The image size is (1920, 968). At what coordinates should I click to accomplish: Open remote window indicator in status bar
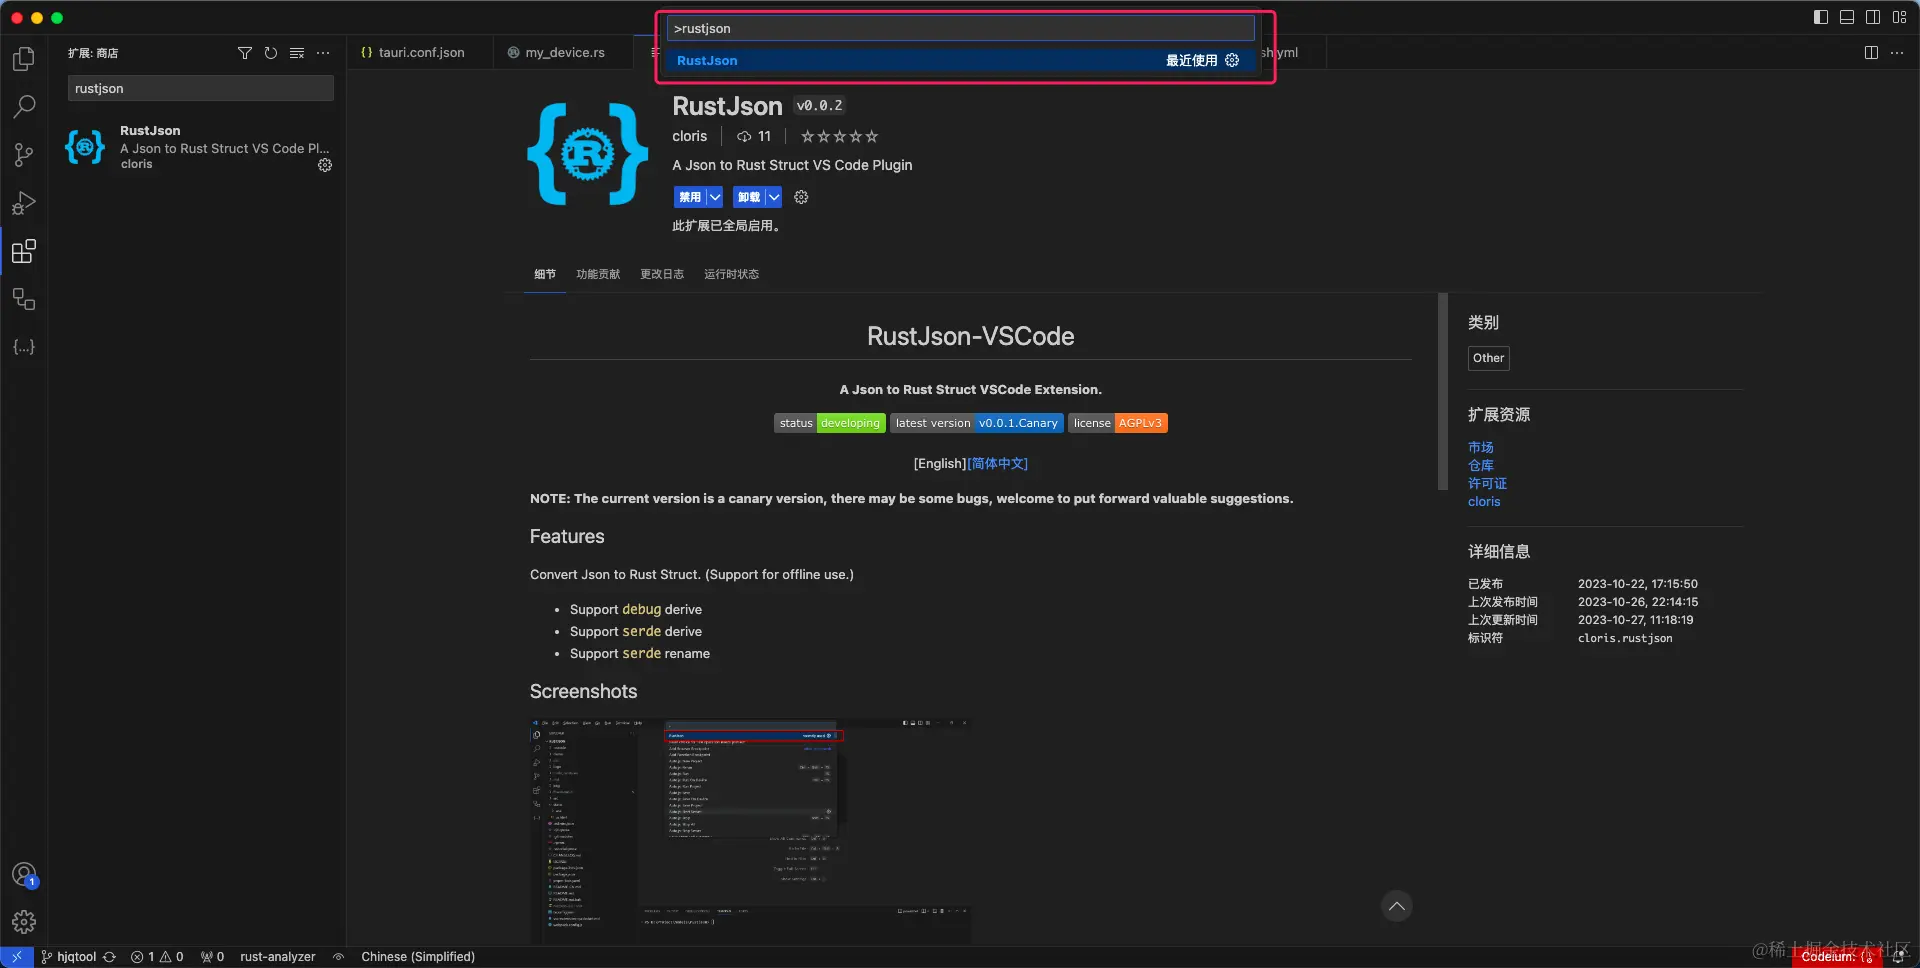click(17, 957)
